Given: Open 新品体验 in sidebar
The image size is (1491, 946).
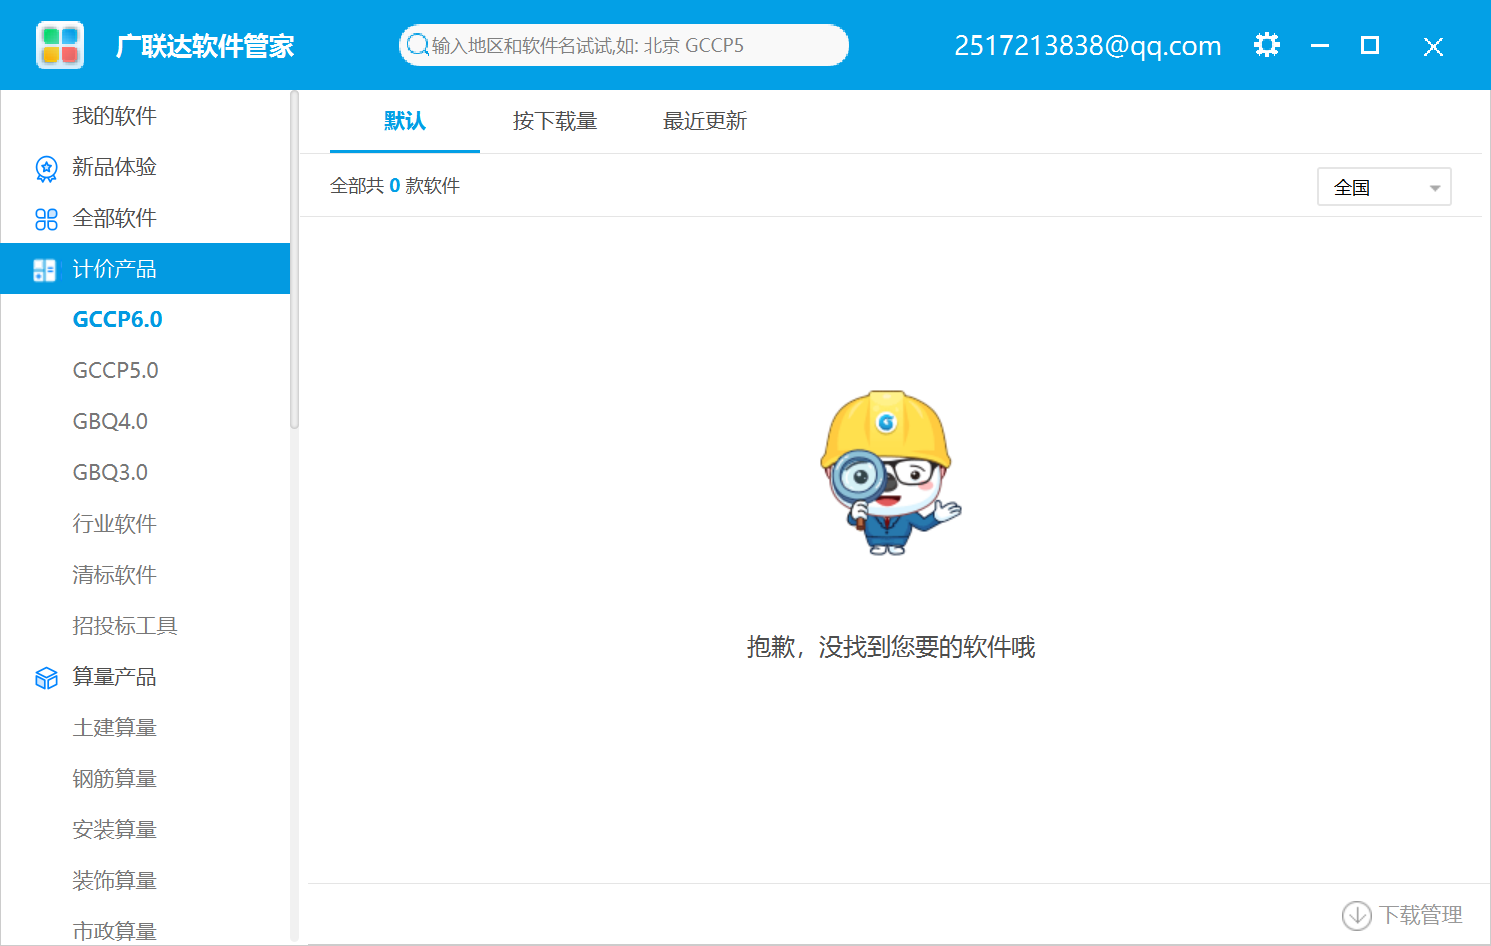Looking at the screenshot, I should [145, 167].
